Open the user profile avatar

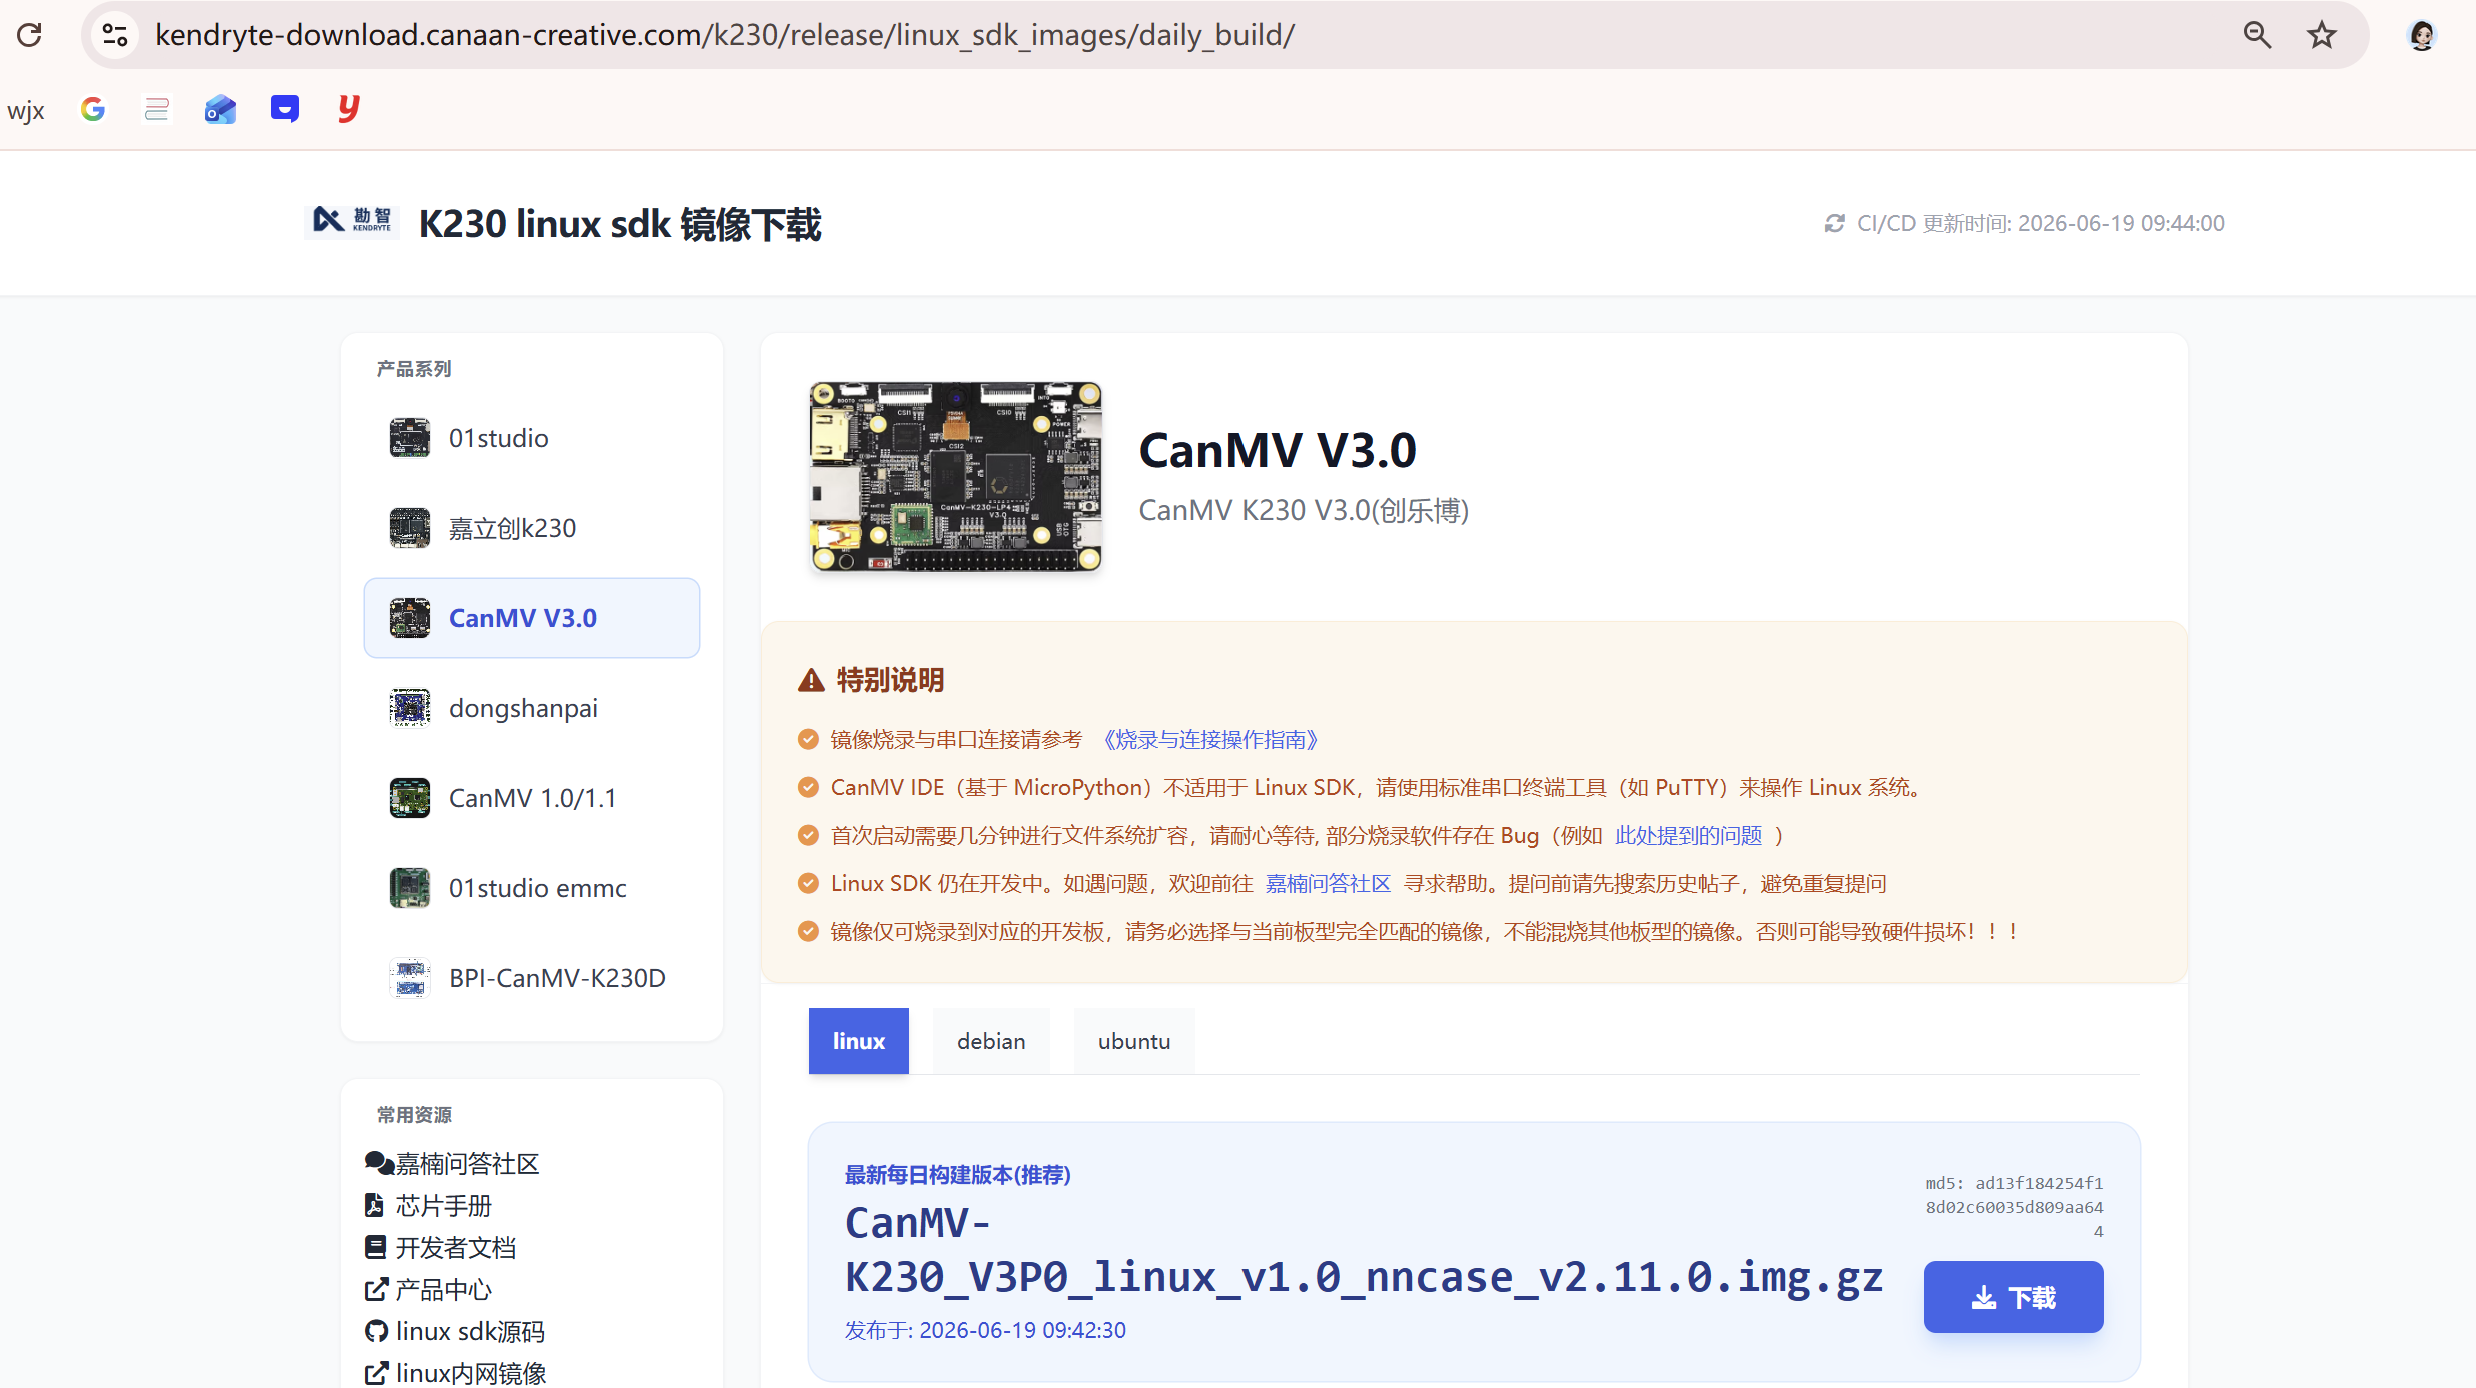pos(2421,35)
